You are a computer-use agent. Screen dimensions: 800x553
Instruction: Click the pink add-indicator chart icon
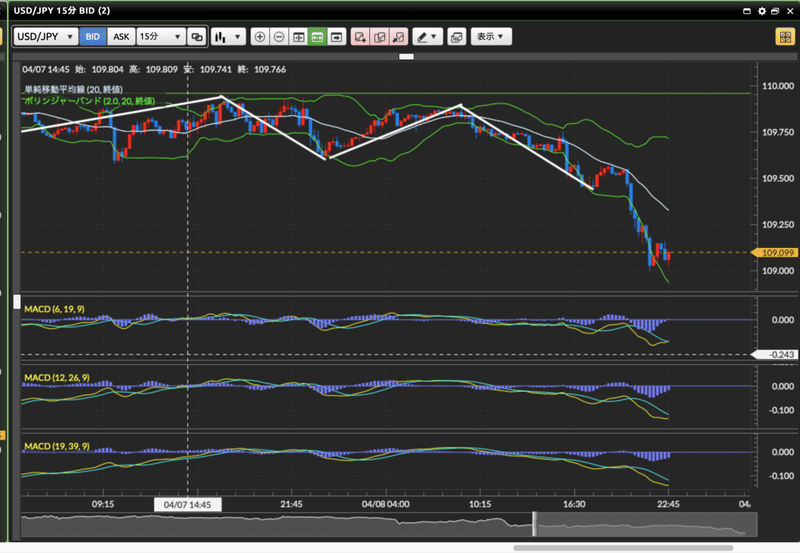pos(360,37)
